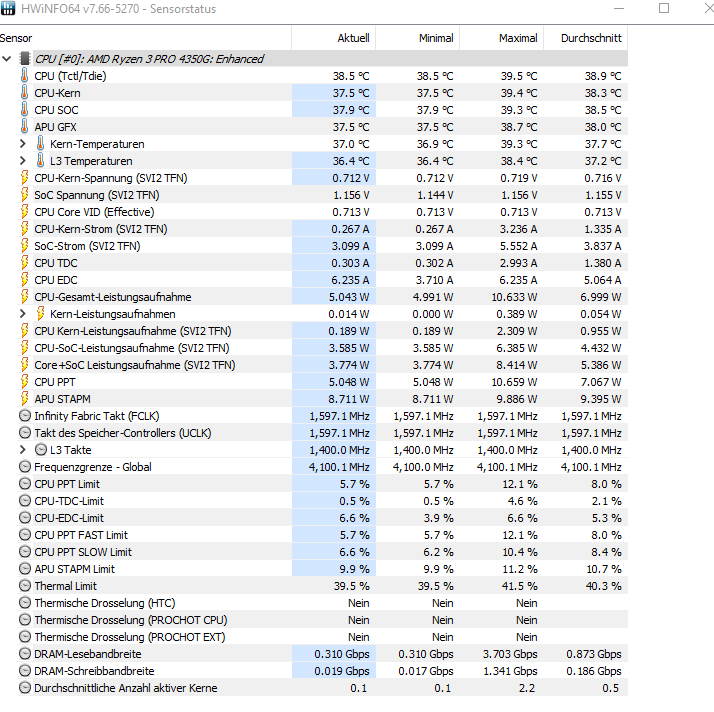Viewport: 714px width, 712px height.
Task: Click clock icon of Thermal Limit
Action: [x=25, y=586]
